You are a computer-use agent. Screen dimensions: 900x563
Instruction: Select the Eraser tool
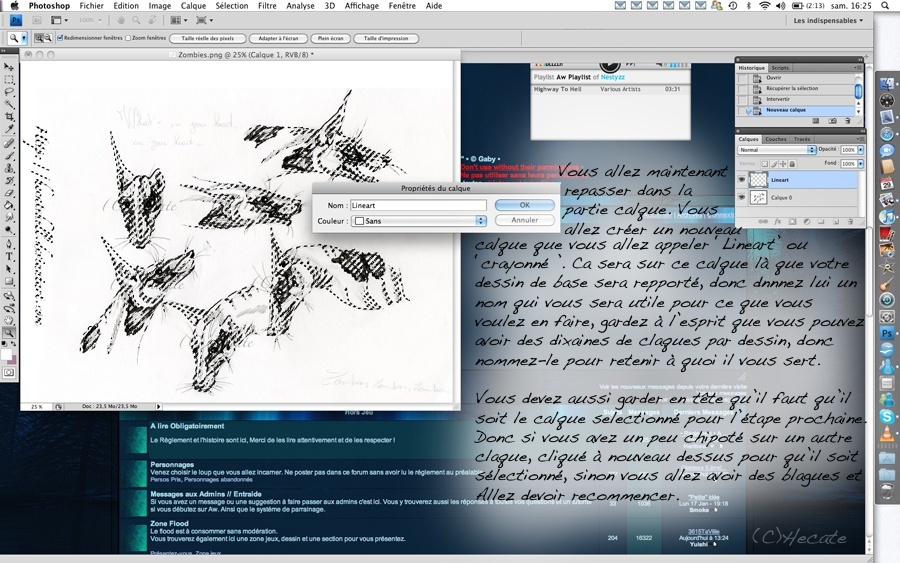[x=9, y=193]
